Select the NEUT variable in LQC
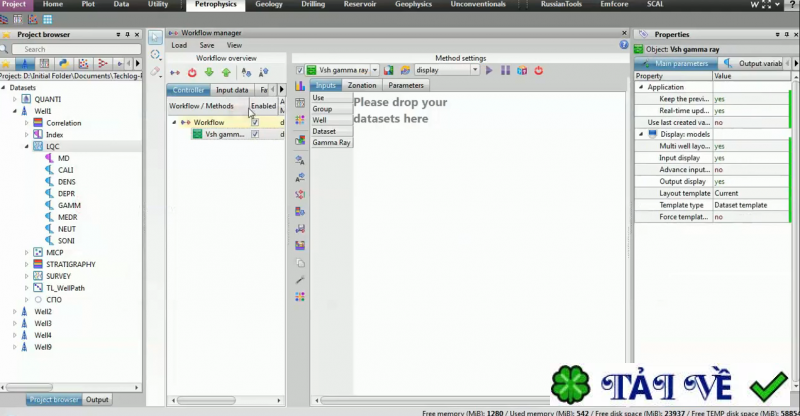 67,229
